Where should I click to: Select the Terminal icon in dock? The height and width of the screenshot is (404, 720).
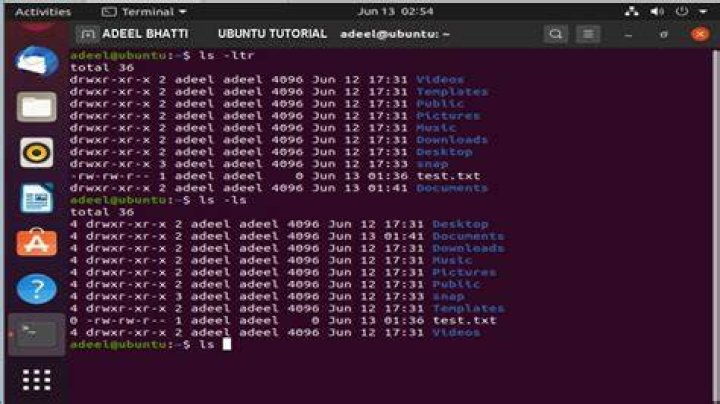click(x=37, y=335)
